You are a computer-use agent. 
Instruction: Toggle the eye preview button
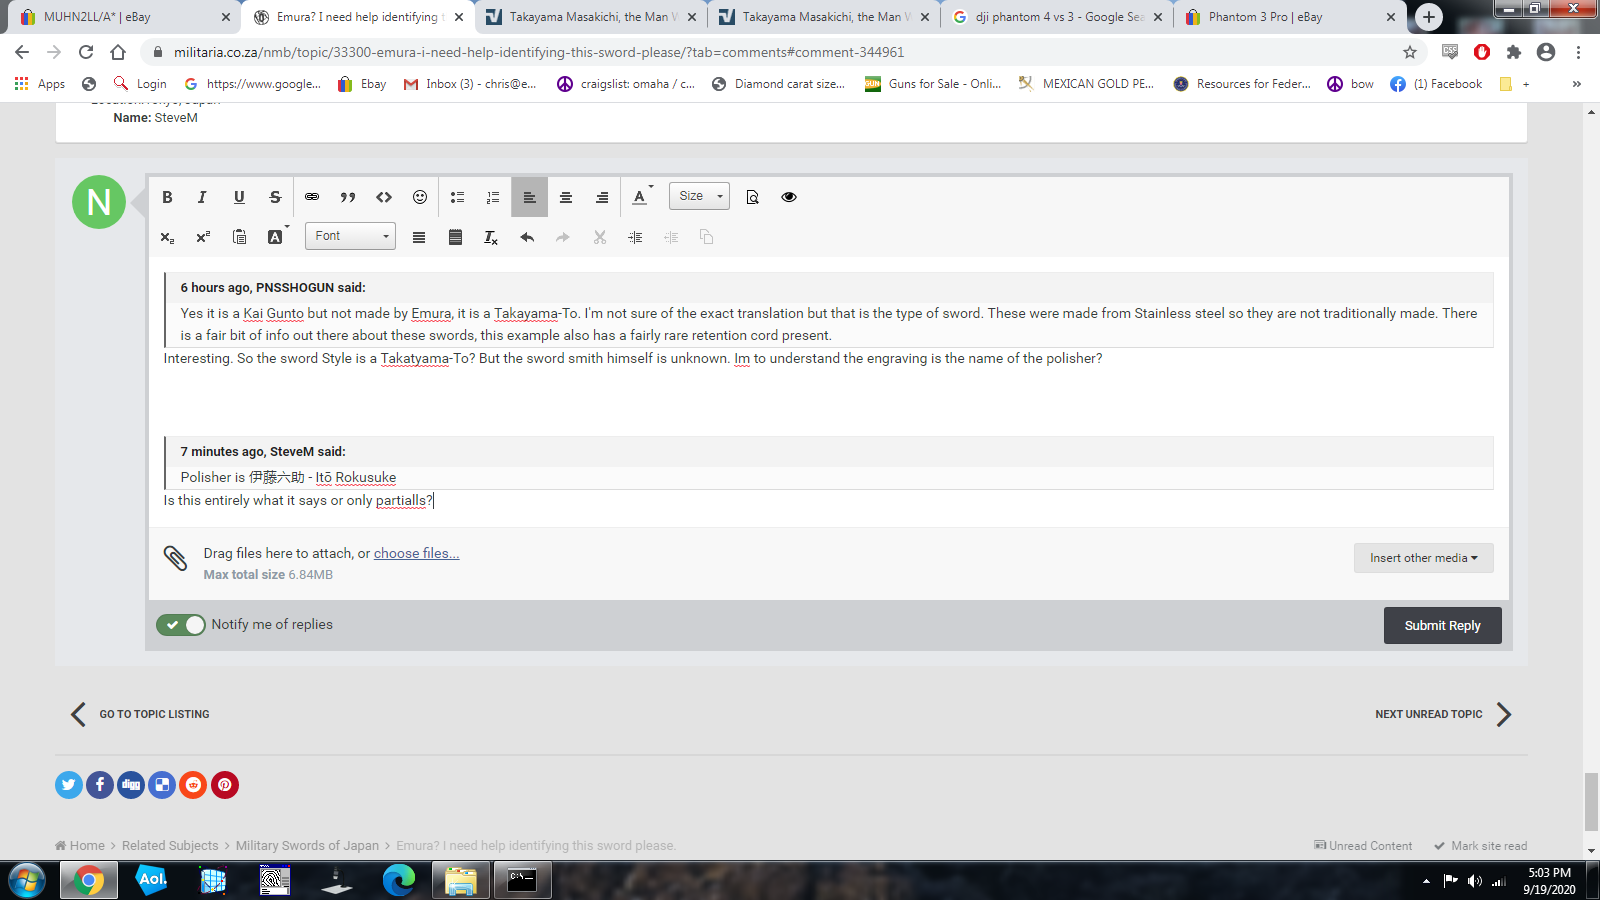click(x=789, y=197)
